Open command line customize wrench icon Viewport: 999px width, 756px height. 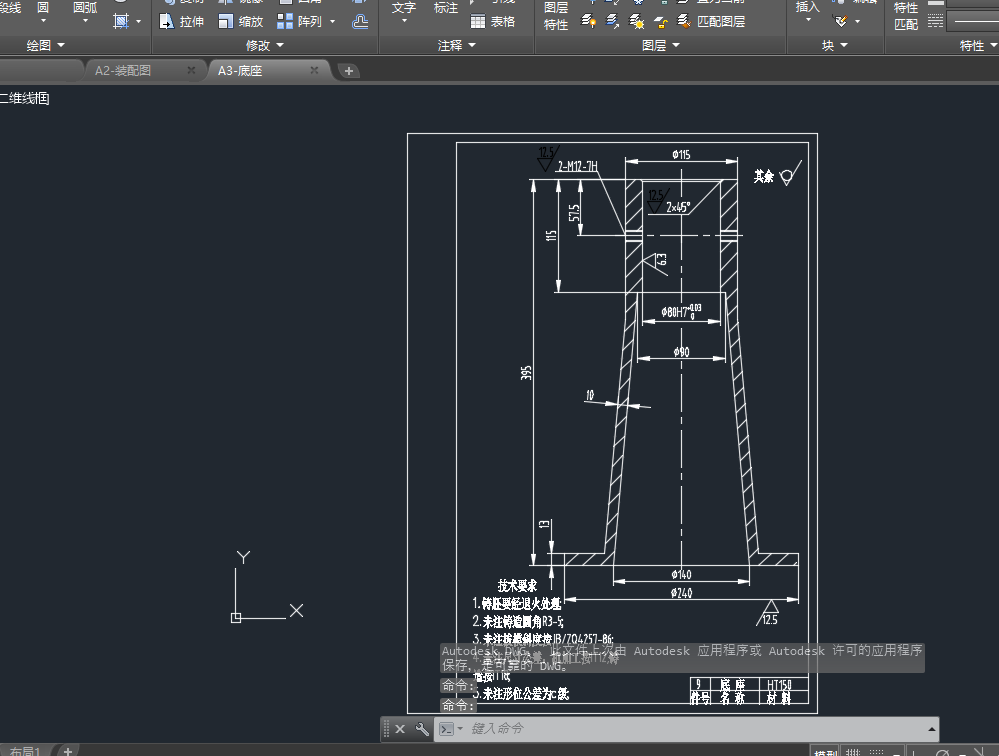pyautogui.click(x=422, y=729)
